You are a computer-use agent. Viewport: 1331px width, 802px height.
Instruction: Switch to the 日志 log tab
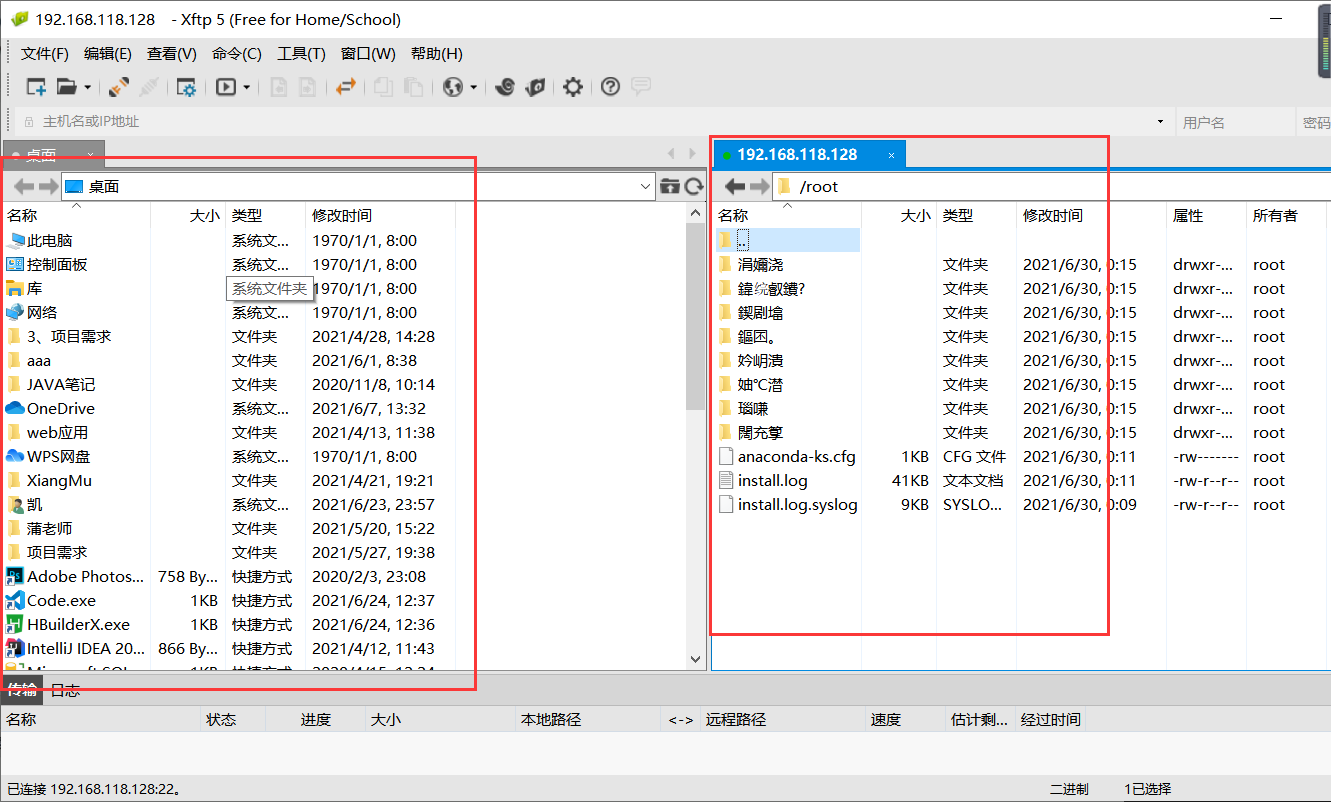pos(66,690)
